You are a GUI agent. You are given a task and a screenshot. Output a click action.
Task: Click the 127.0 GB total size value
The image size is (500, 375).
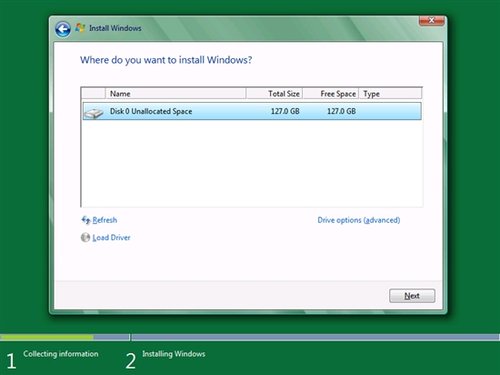285,111
